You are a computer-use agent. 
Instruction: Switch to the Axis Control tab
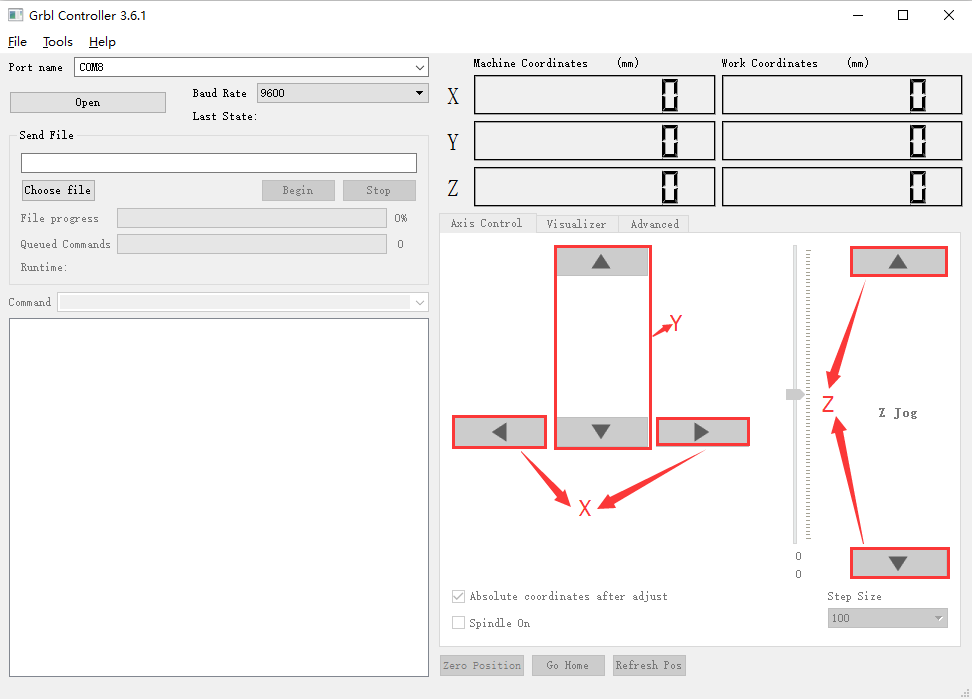pos(487,223)
